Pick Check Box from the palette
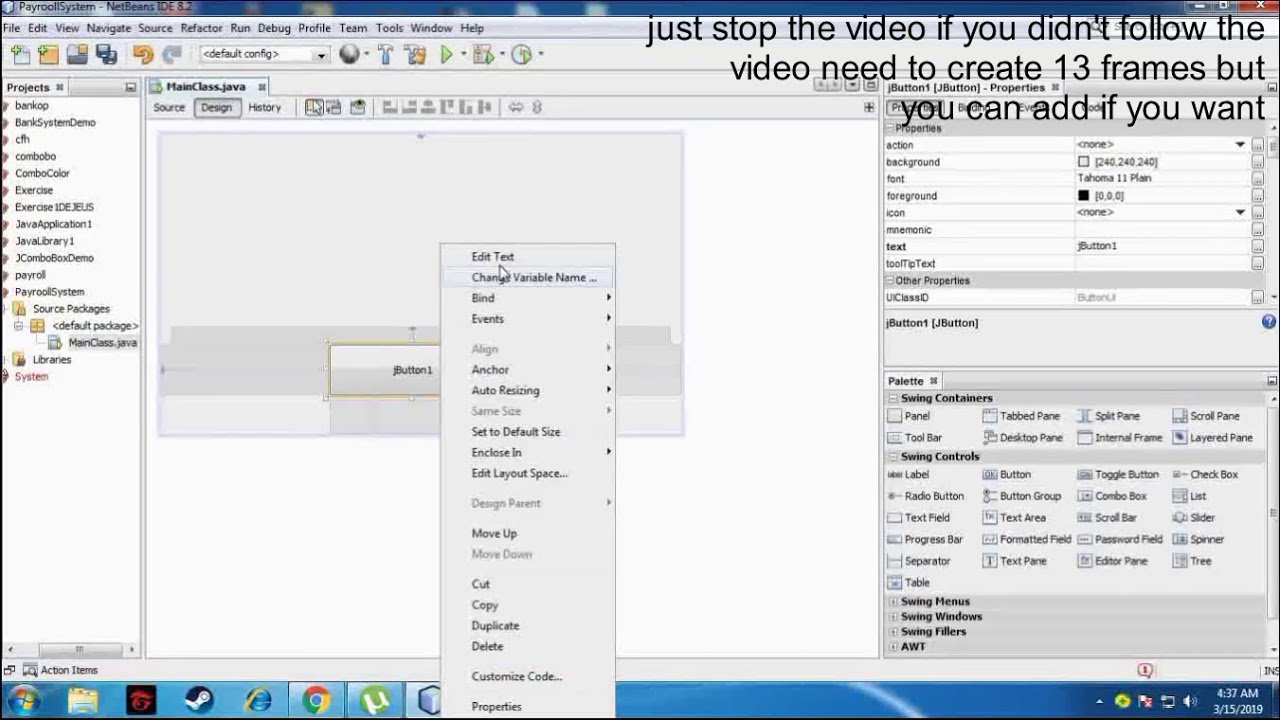1280x720 pixels. coord(1205,475)
